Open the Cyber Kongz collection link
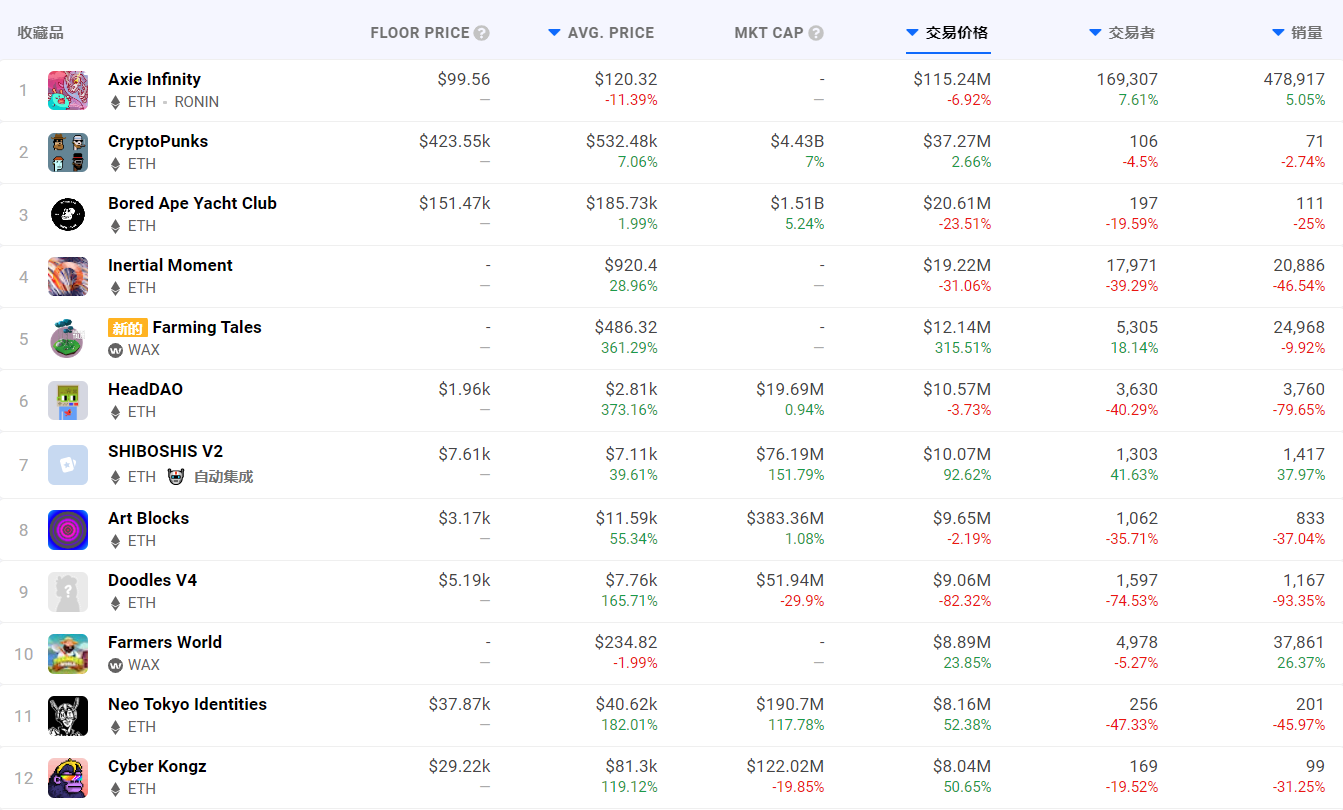This screenshot has height=810, width=1343. 157,766
